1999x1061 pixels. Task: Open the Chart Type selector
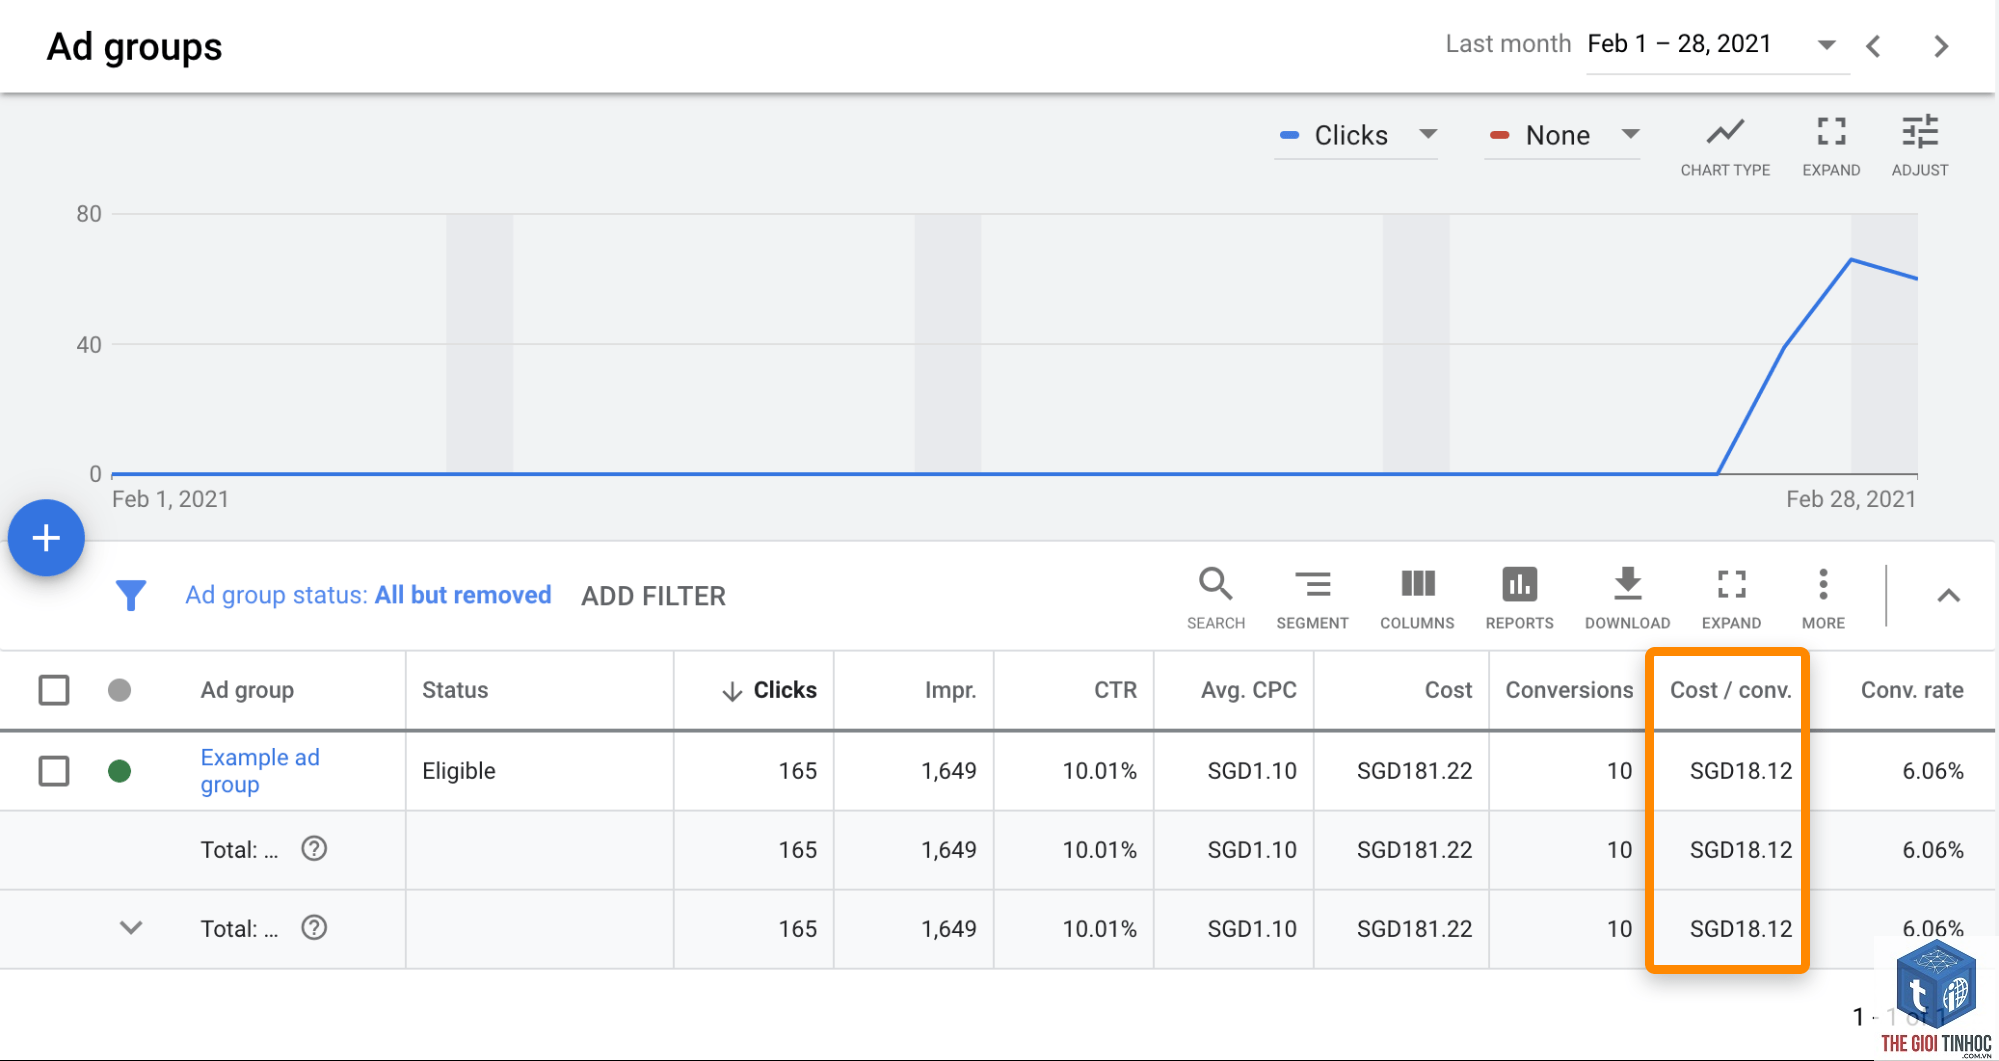click(1725, 146)
